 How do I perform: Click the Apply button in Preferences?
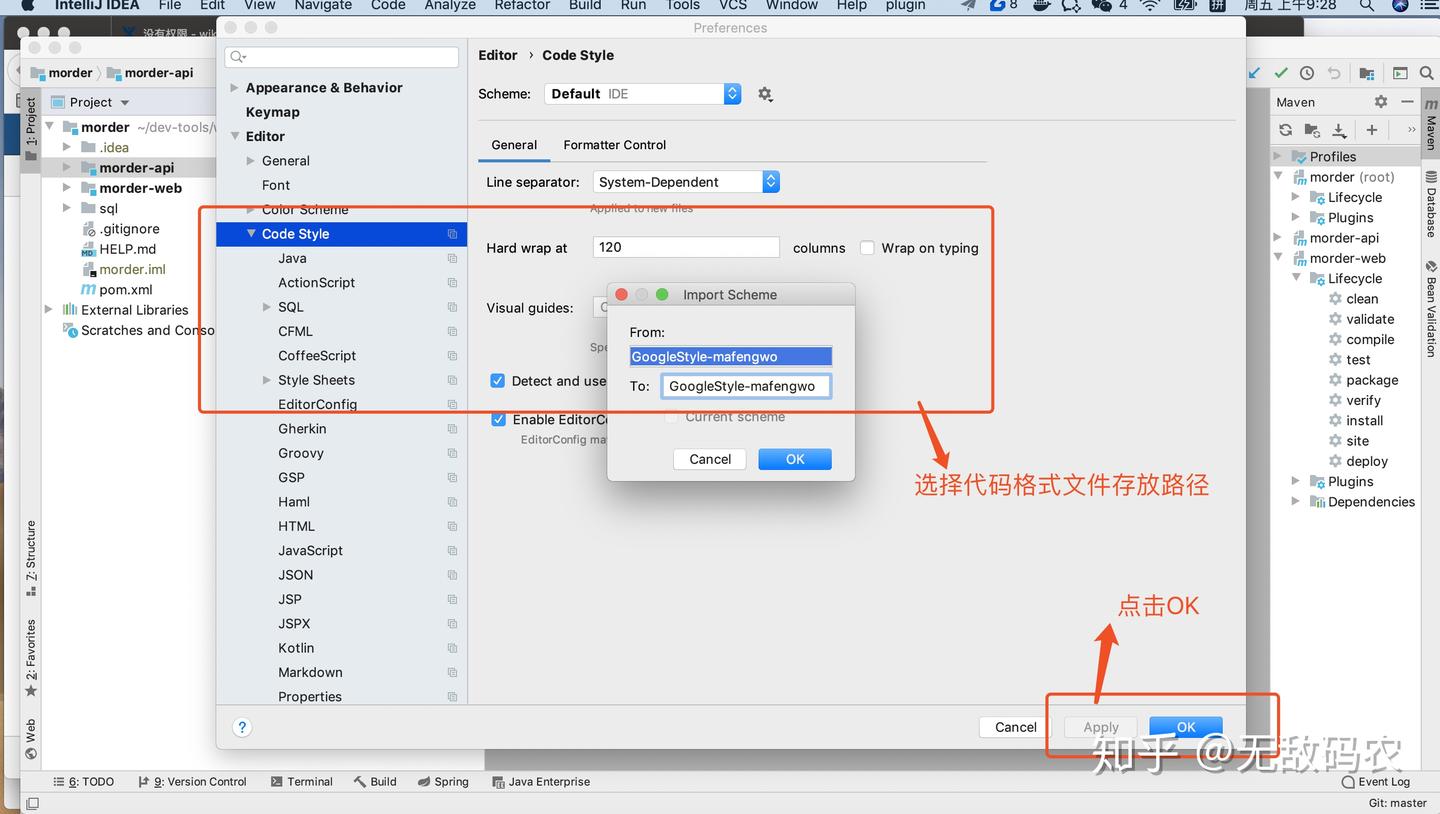point(1101,727)
